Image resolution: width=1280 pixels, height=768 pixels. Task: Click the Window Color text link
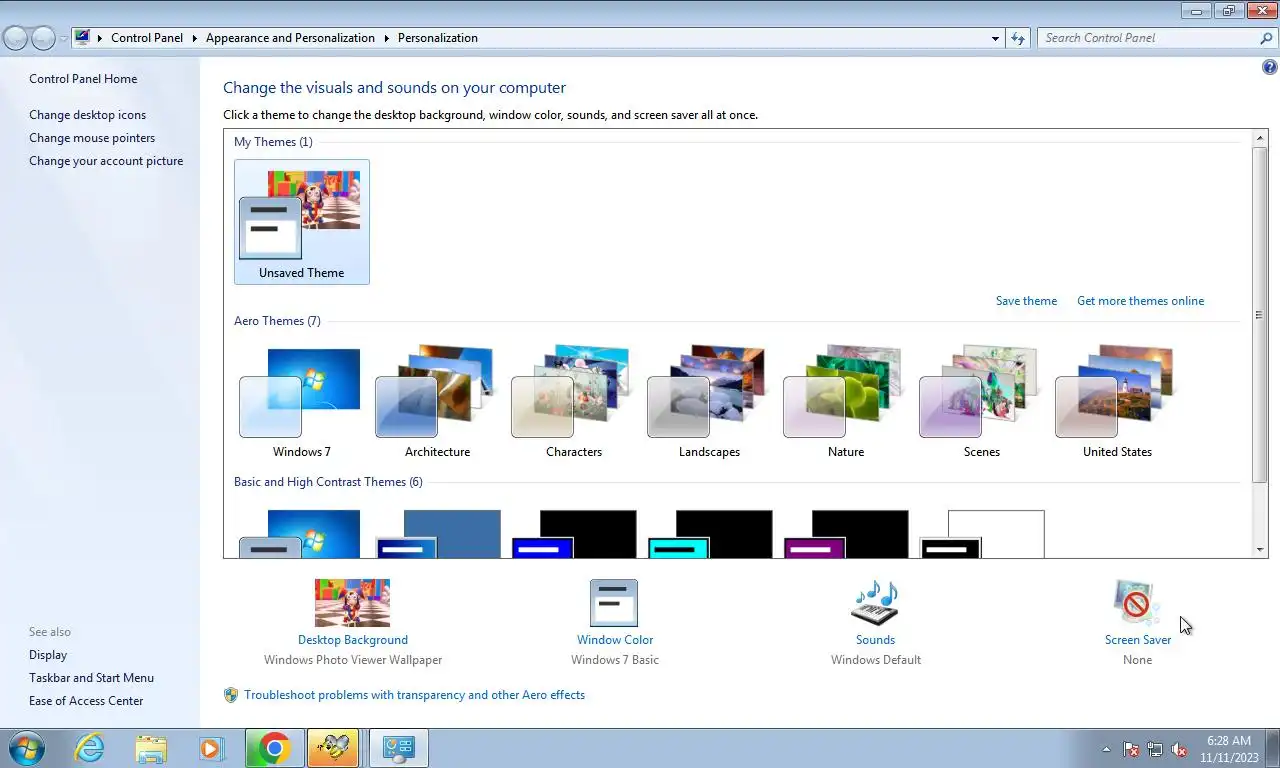(614, 640)
